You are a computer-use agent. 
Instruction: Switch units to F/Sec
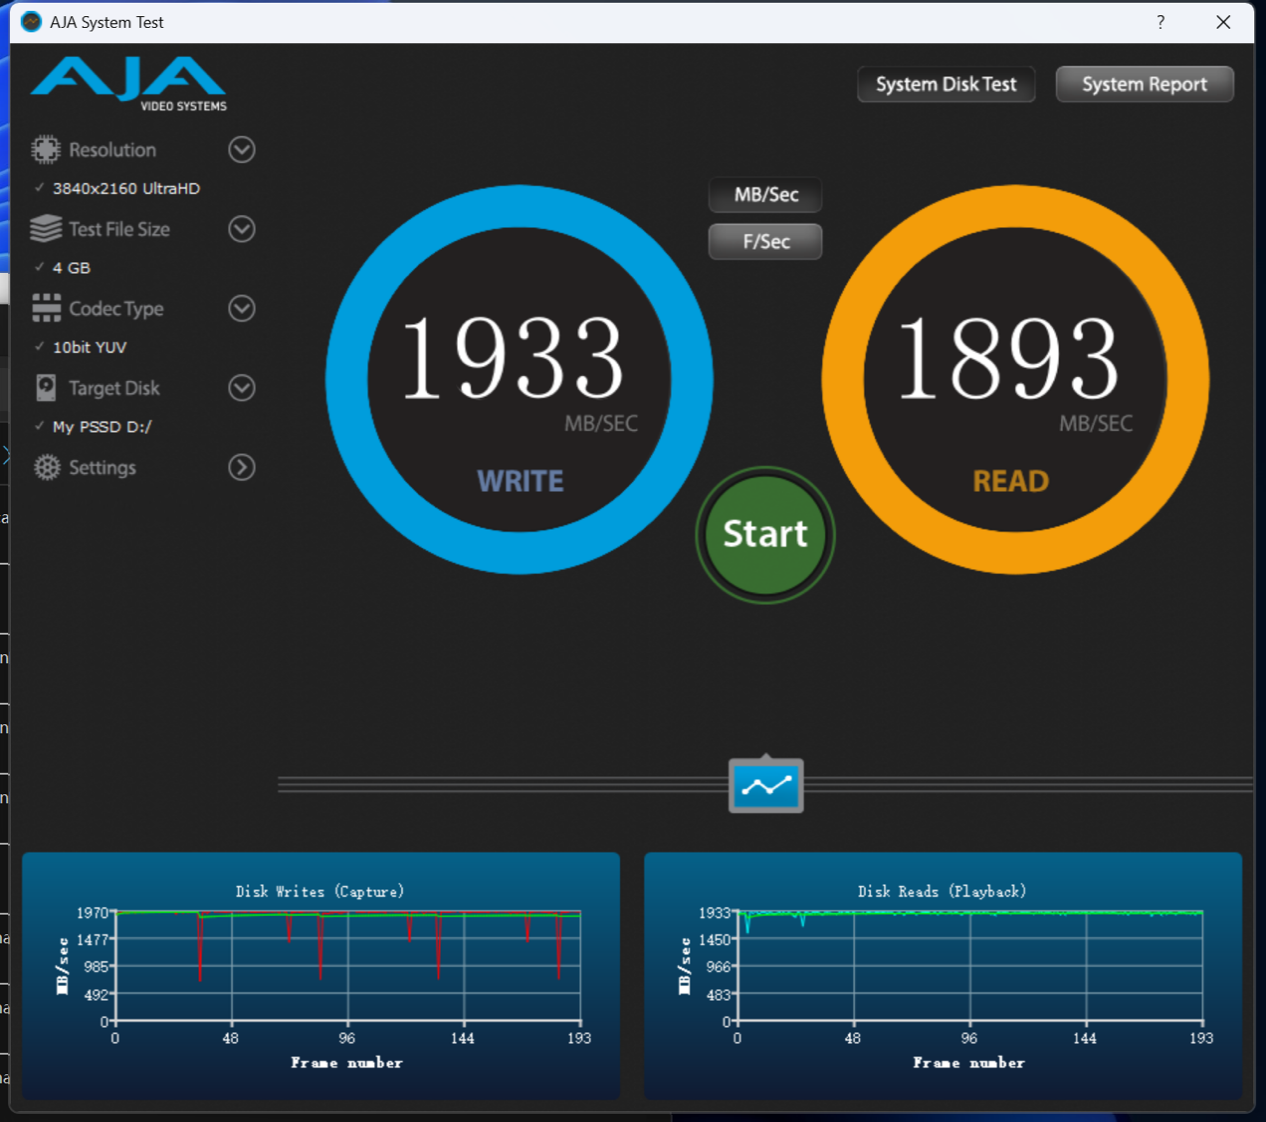point(765,242)
